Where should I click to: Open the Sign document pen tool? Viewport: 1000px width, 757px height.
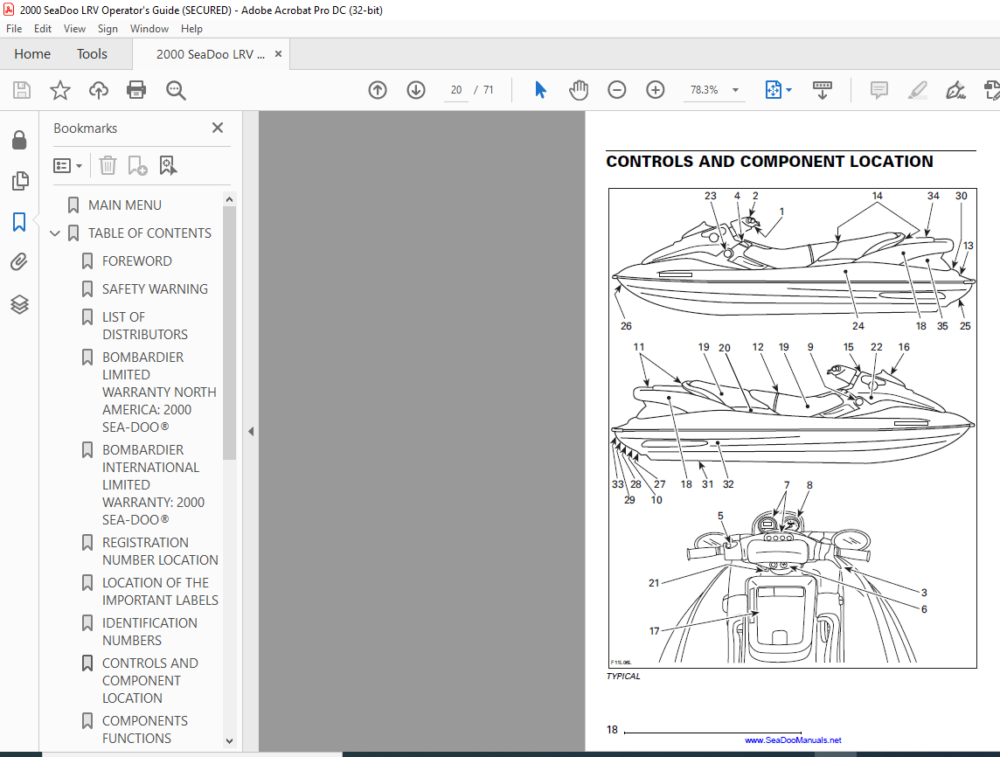coord(955,90)
